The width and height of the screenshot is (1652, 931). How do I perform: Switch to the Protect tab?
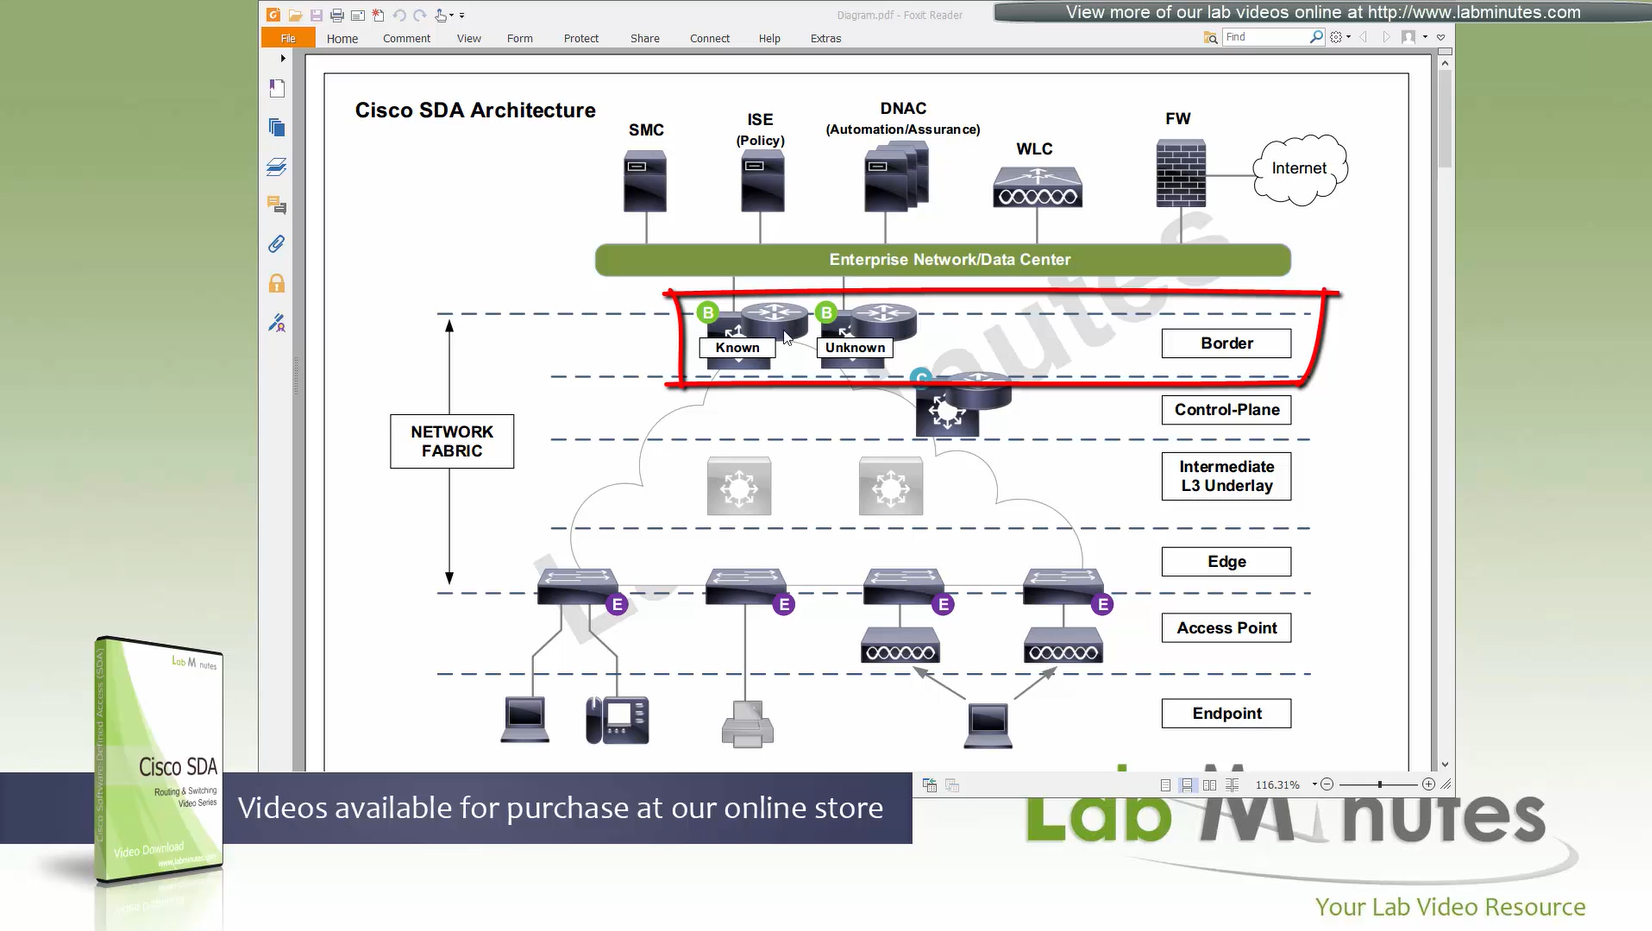tap(580, 38)
